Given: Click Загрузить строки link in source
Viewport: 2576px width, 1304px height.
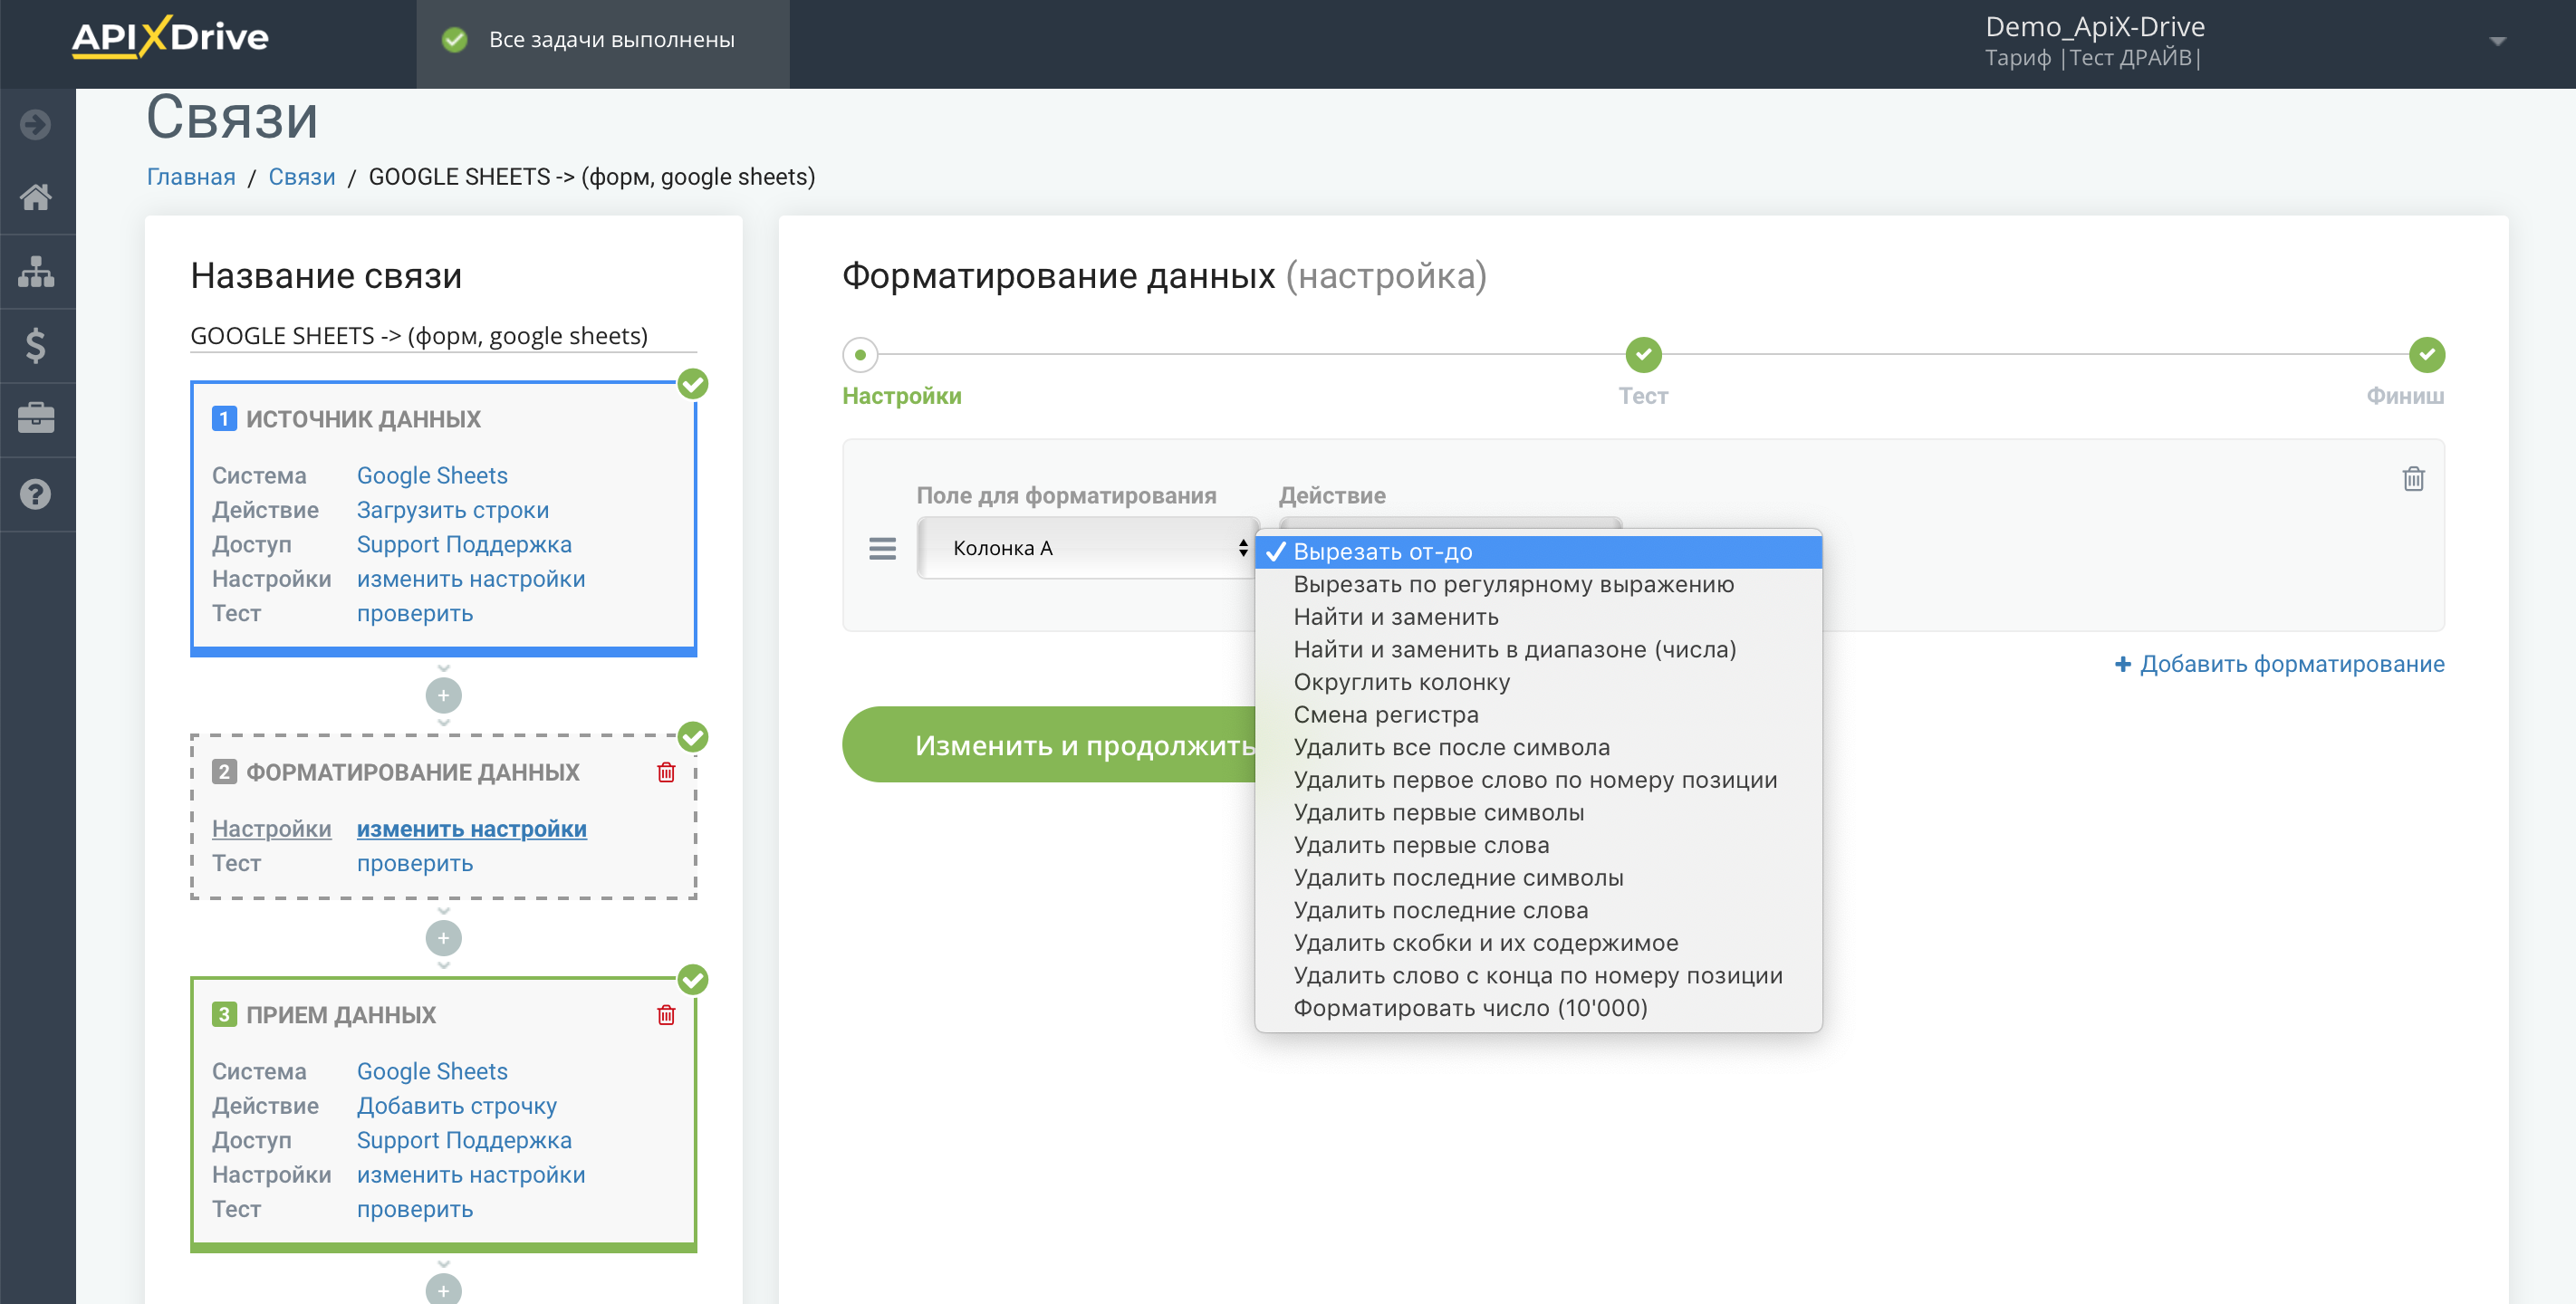Looking at the screenshot, I should click(453, 510).
